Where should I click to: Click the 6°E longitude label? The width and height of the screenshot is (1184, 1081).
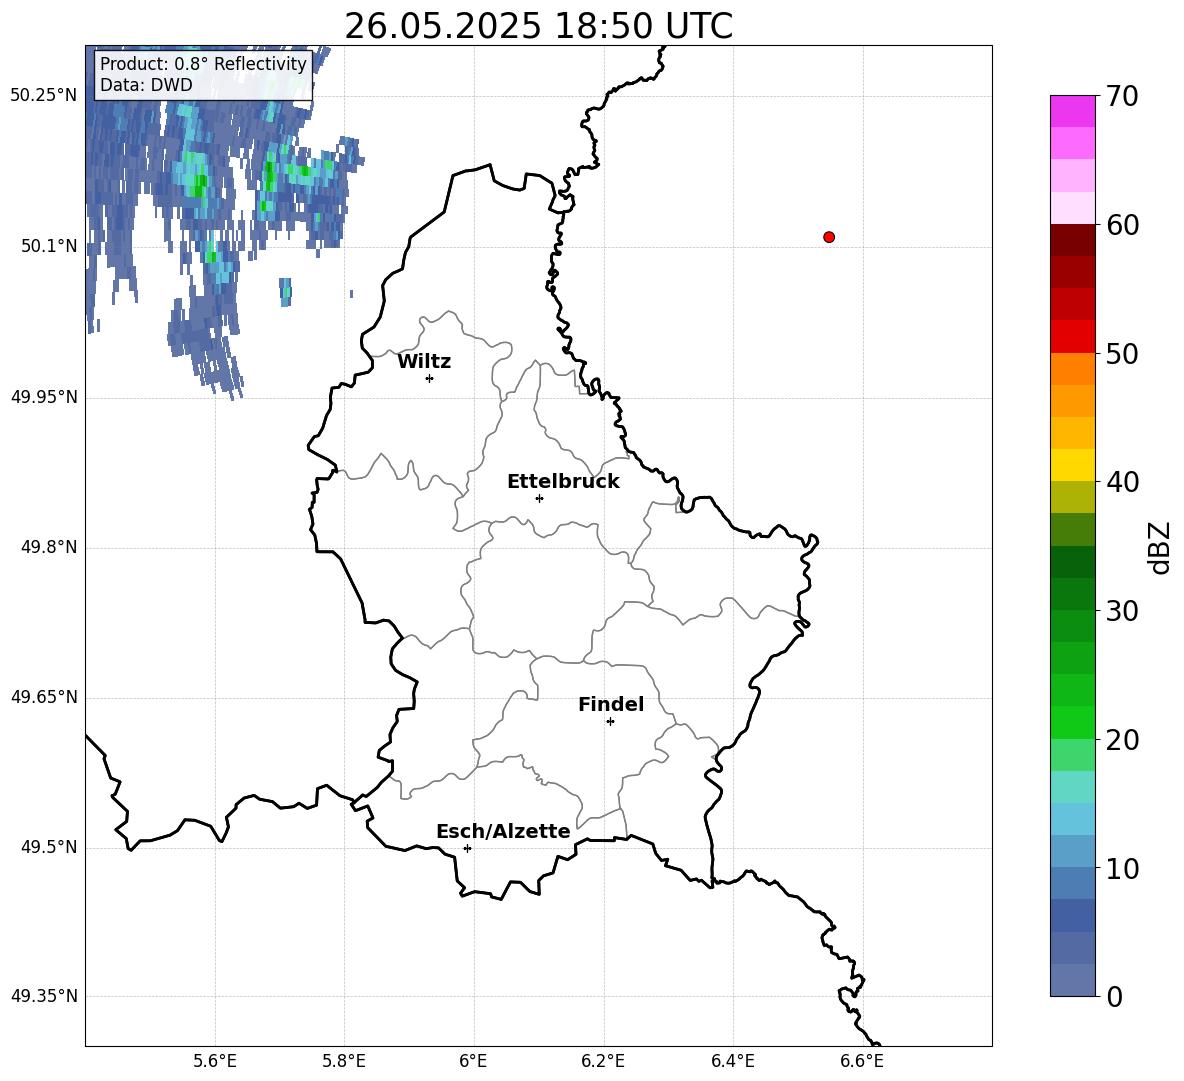(x=473, y=1061)
